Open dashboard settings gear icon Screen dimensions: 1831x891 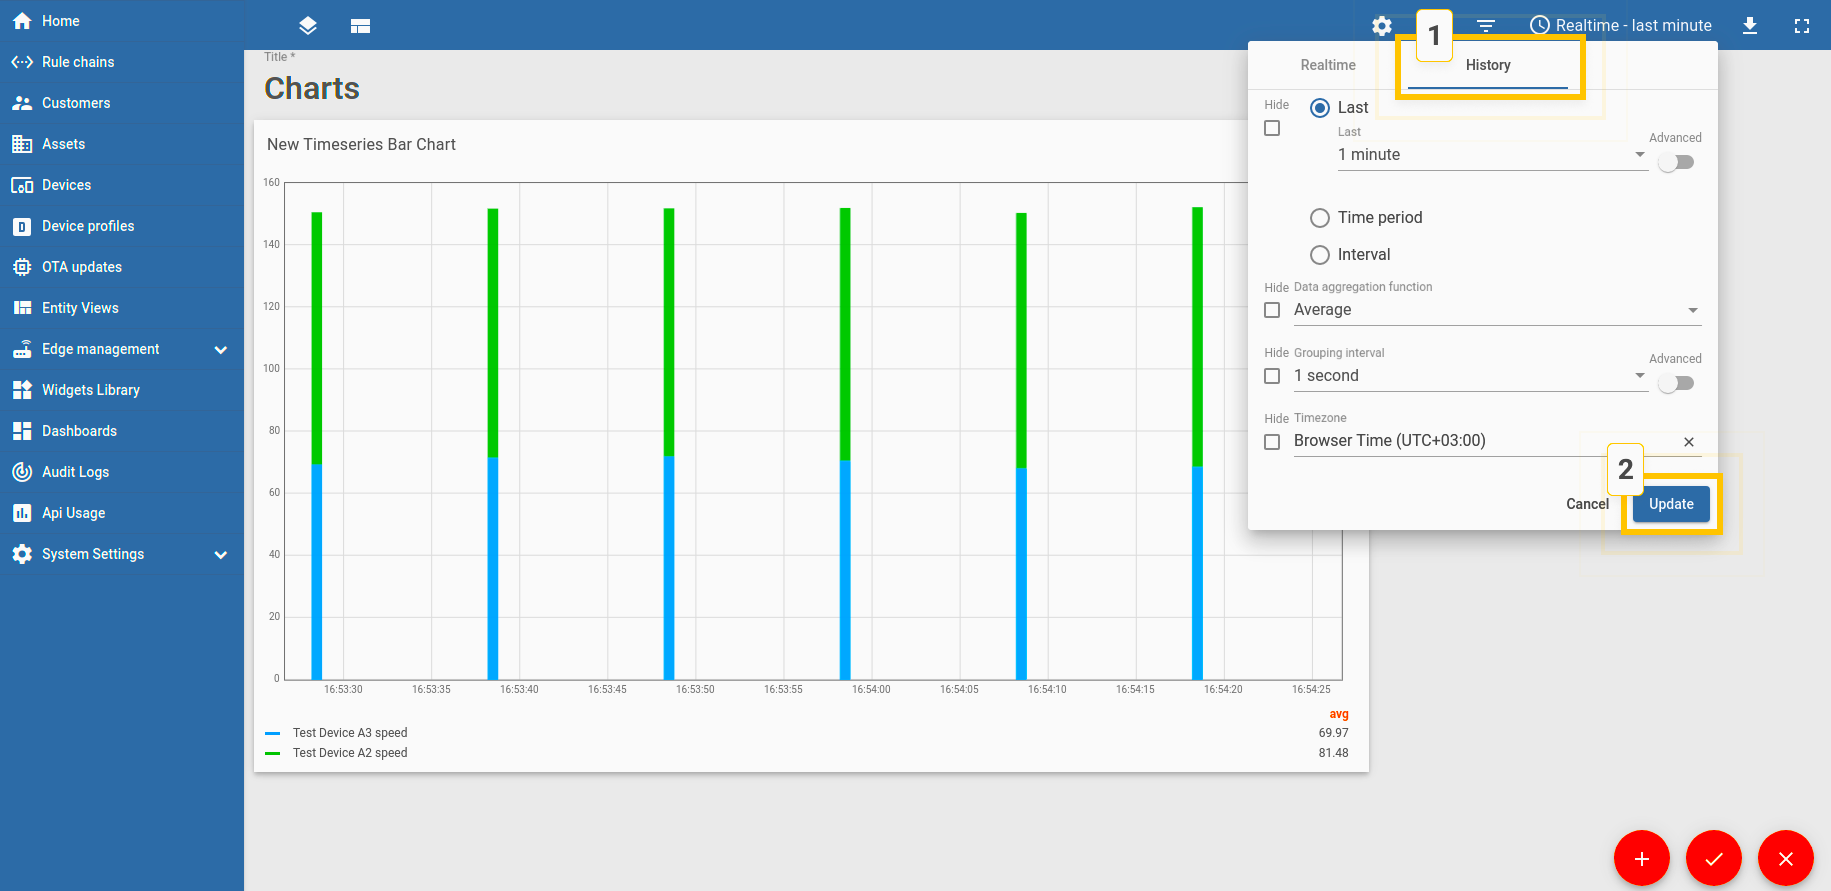[1382, 26]
